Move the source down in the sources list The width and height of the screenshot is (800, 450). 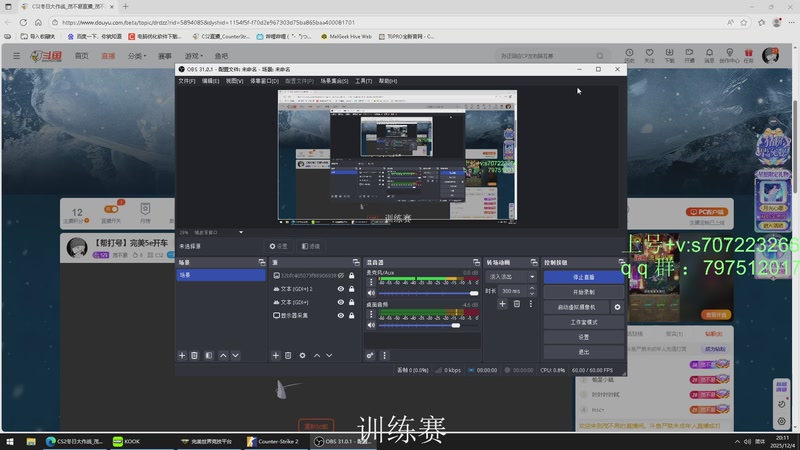329,355
